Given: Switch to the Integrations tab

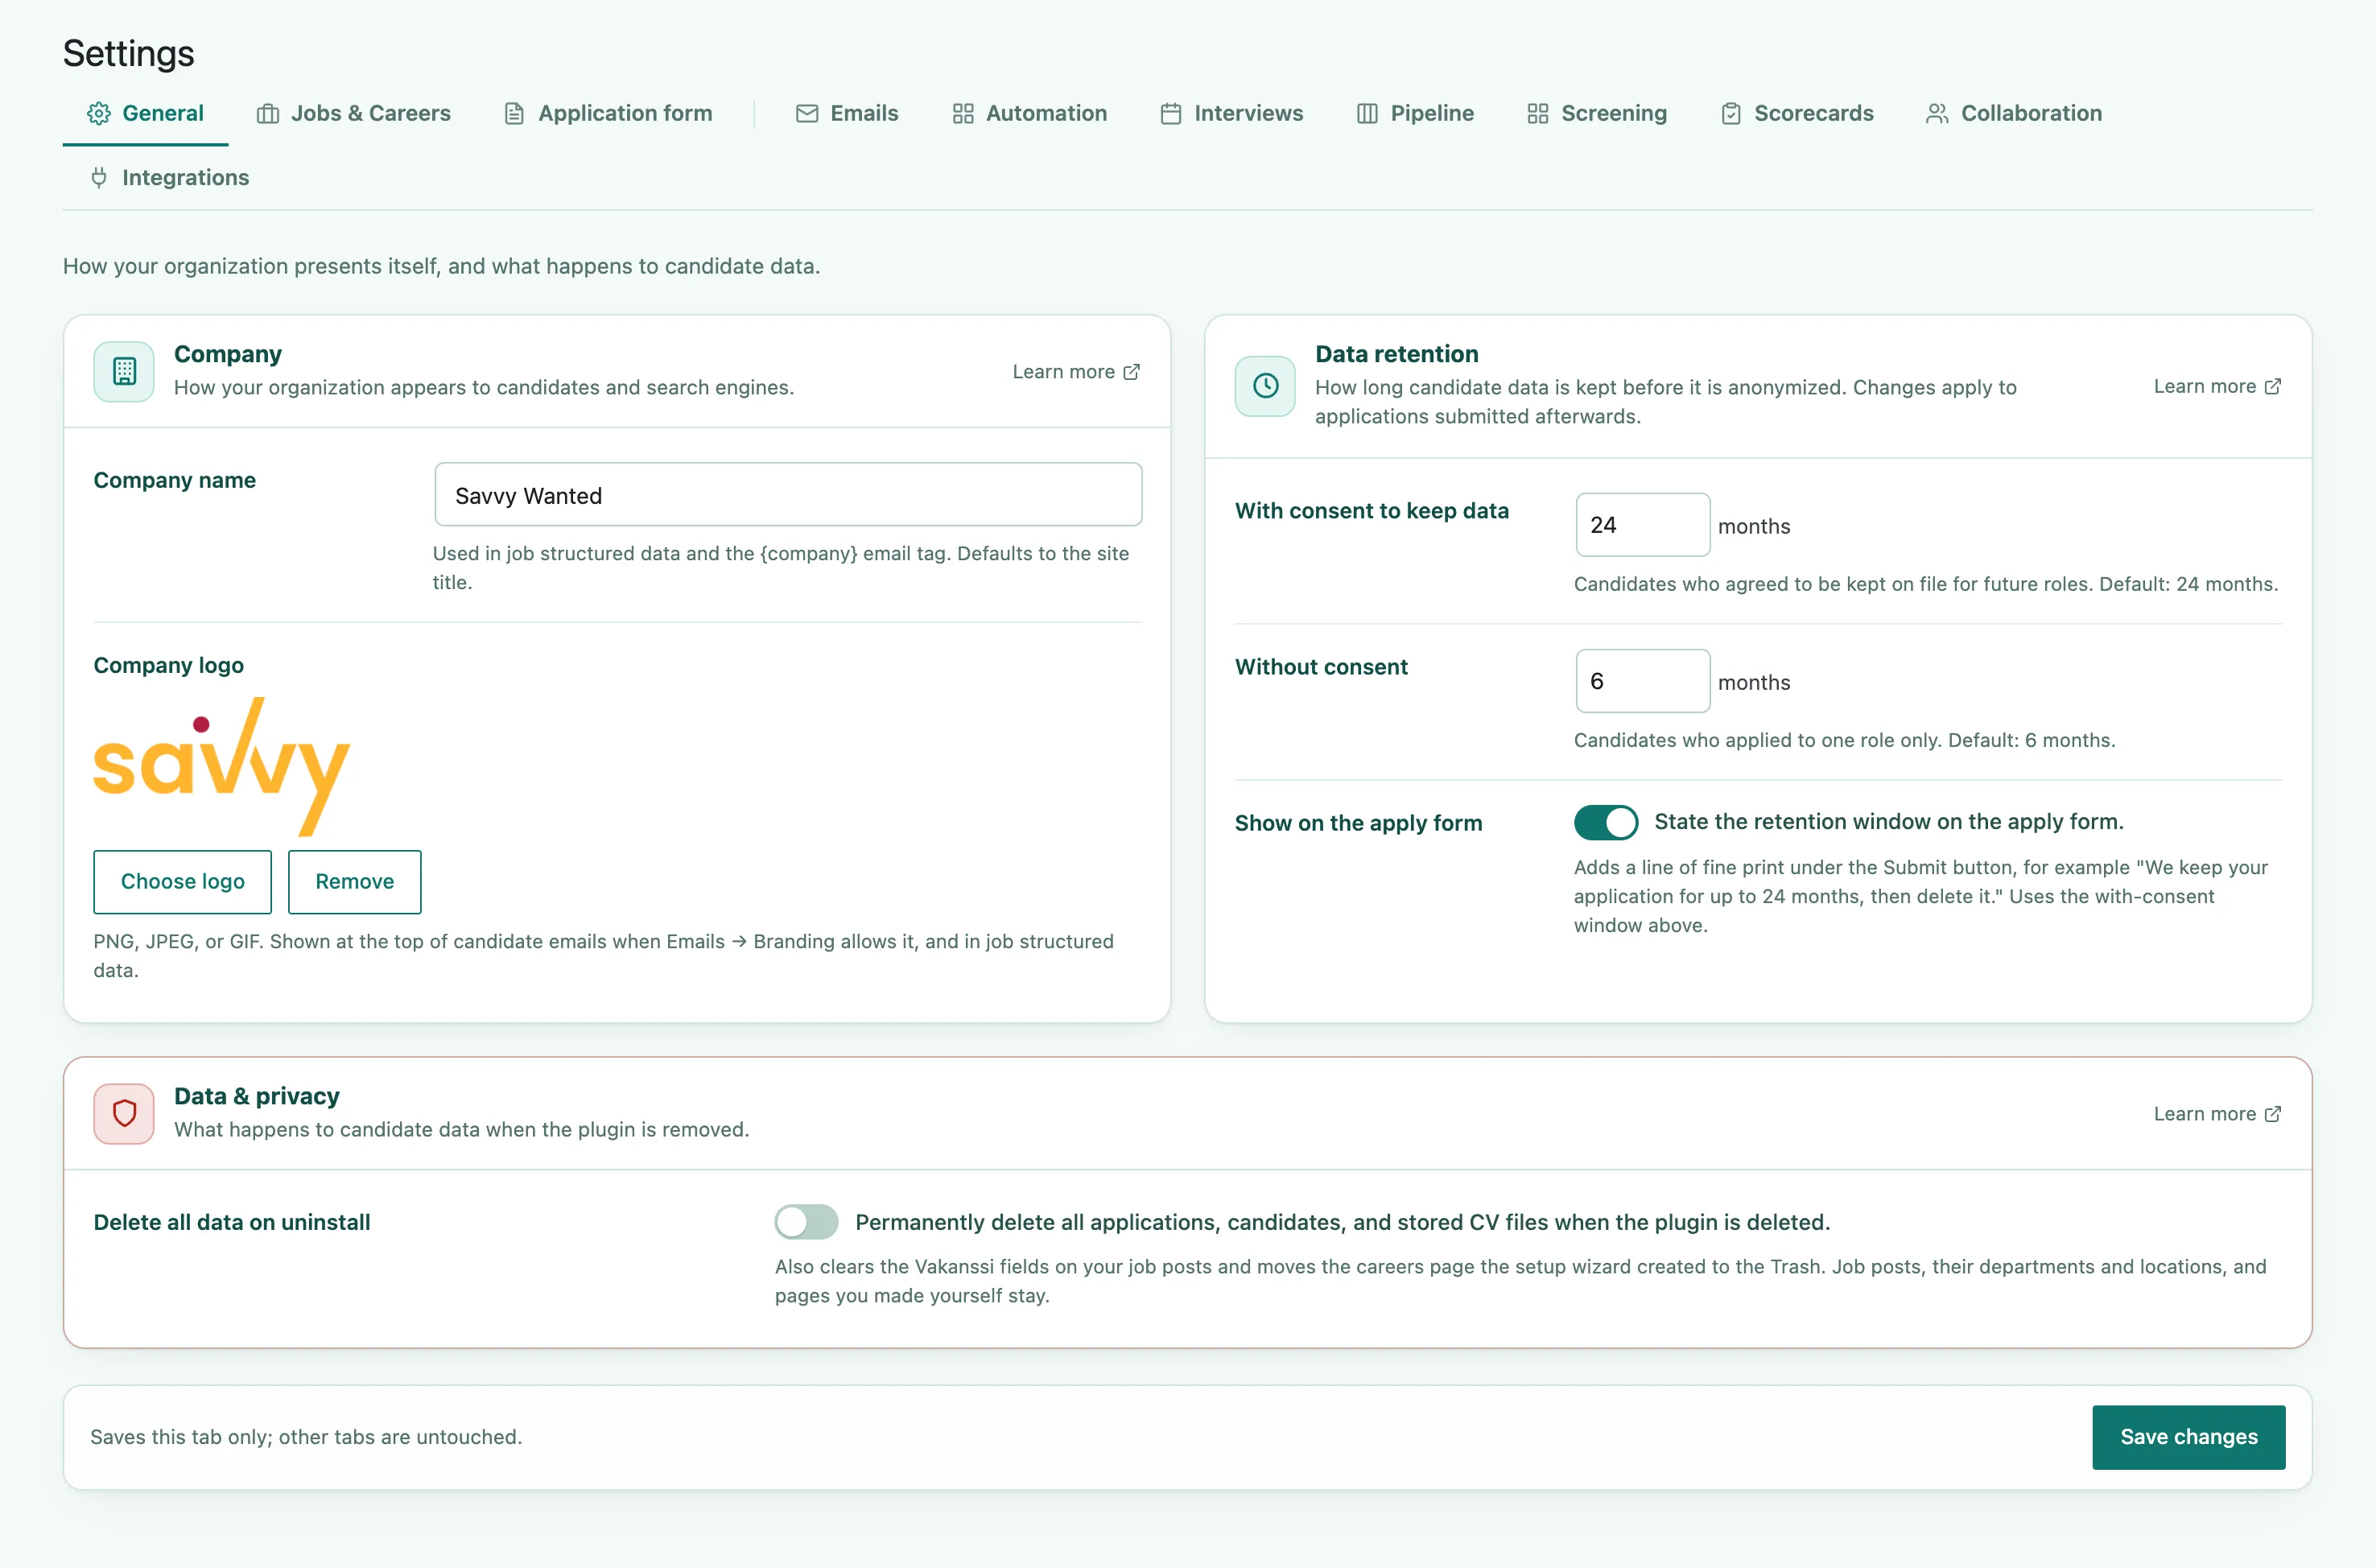Looking at the screenshot, I should point(169,178).
